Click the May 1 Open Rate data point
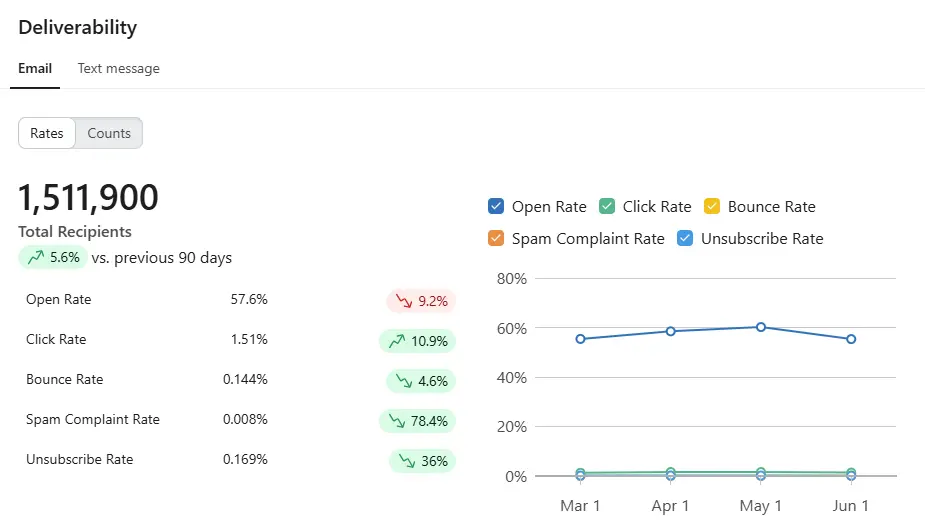925x523 pixels. tap(761, 327)
